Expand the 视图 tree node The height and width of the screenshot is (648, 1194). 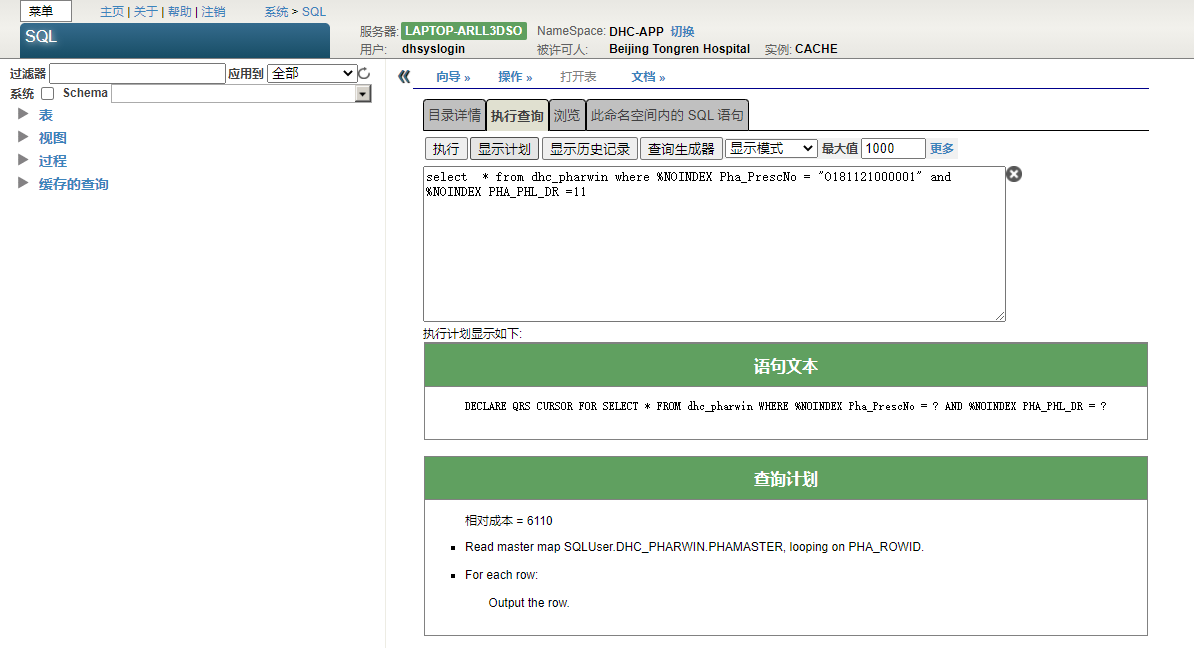click(x=23, y=137)
